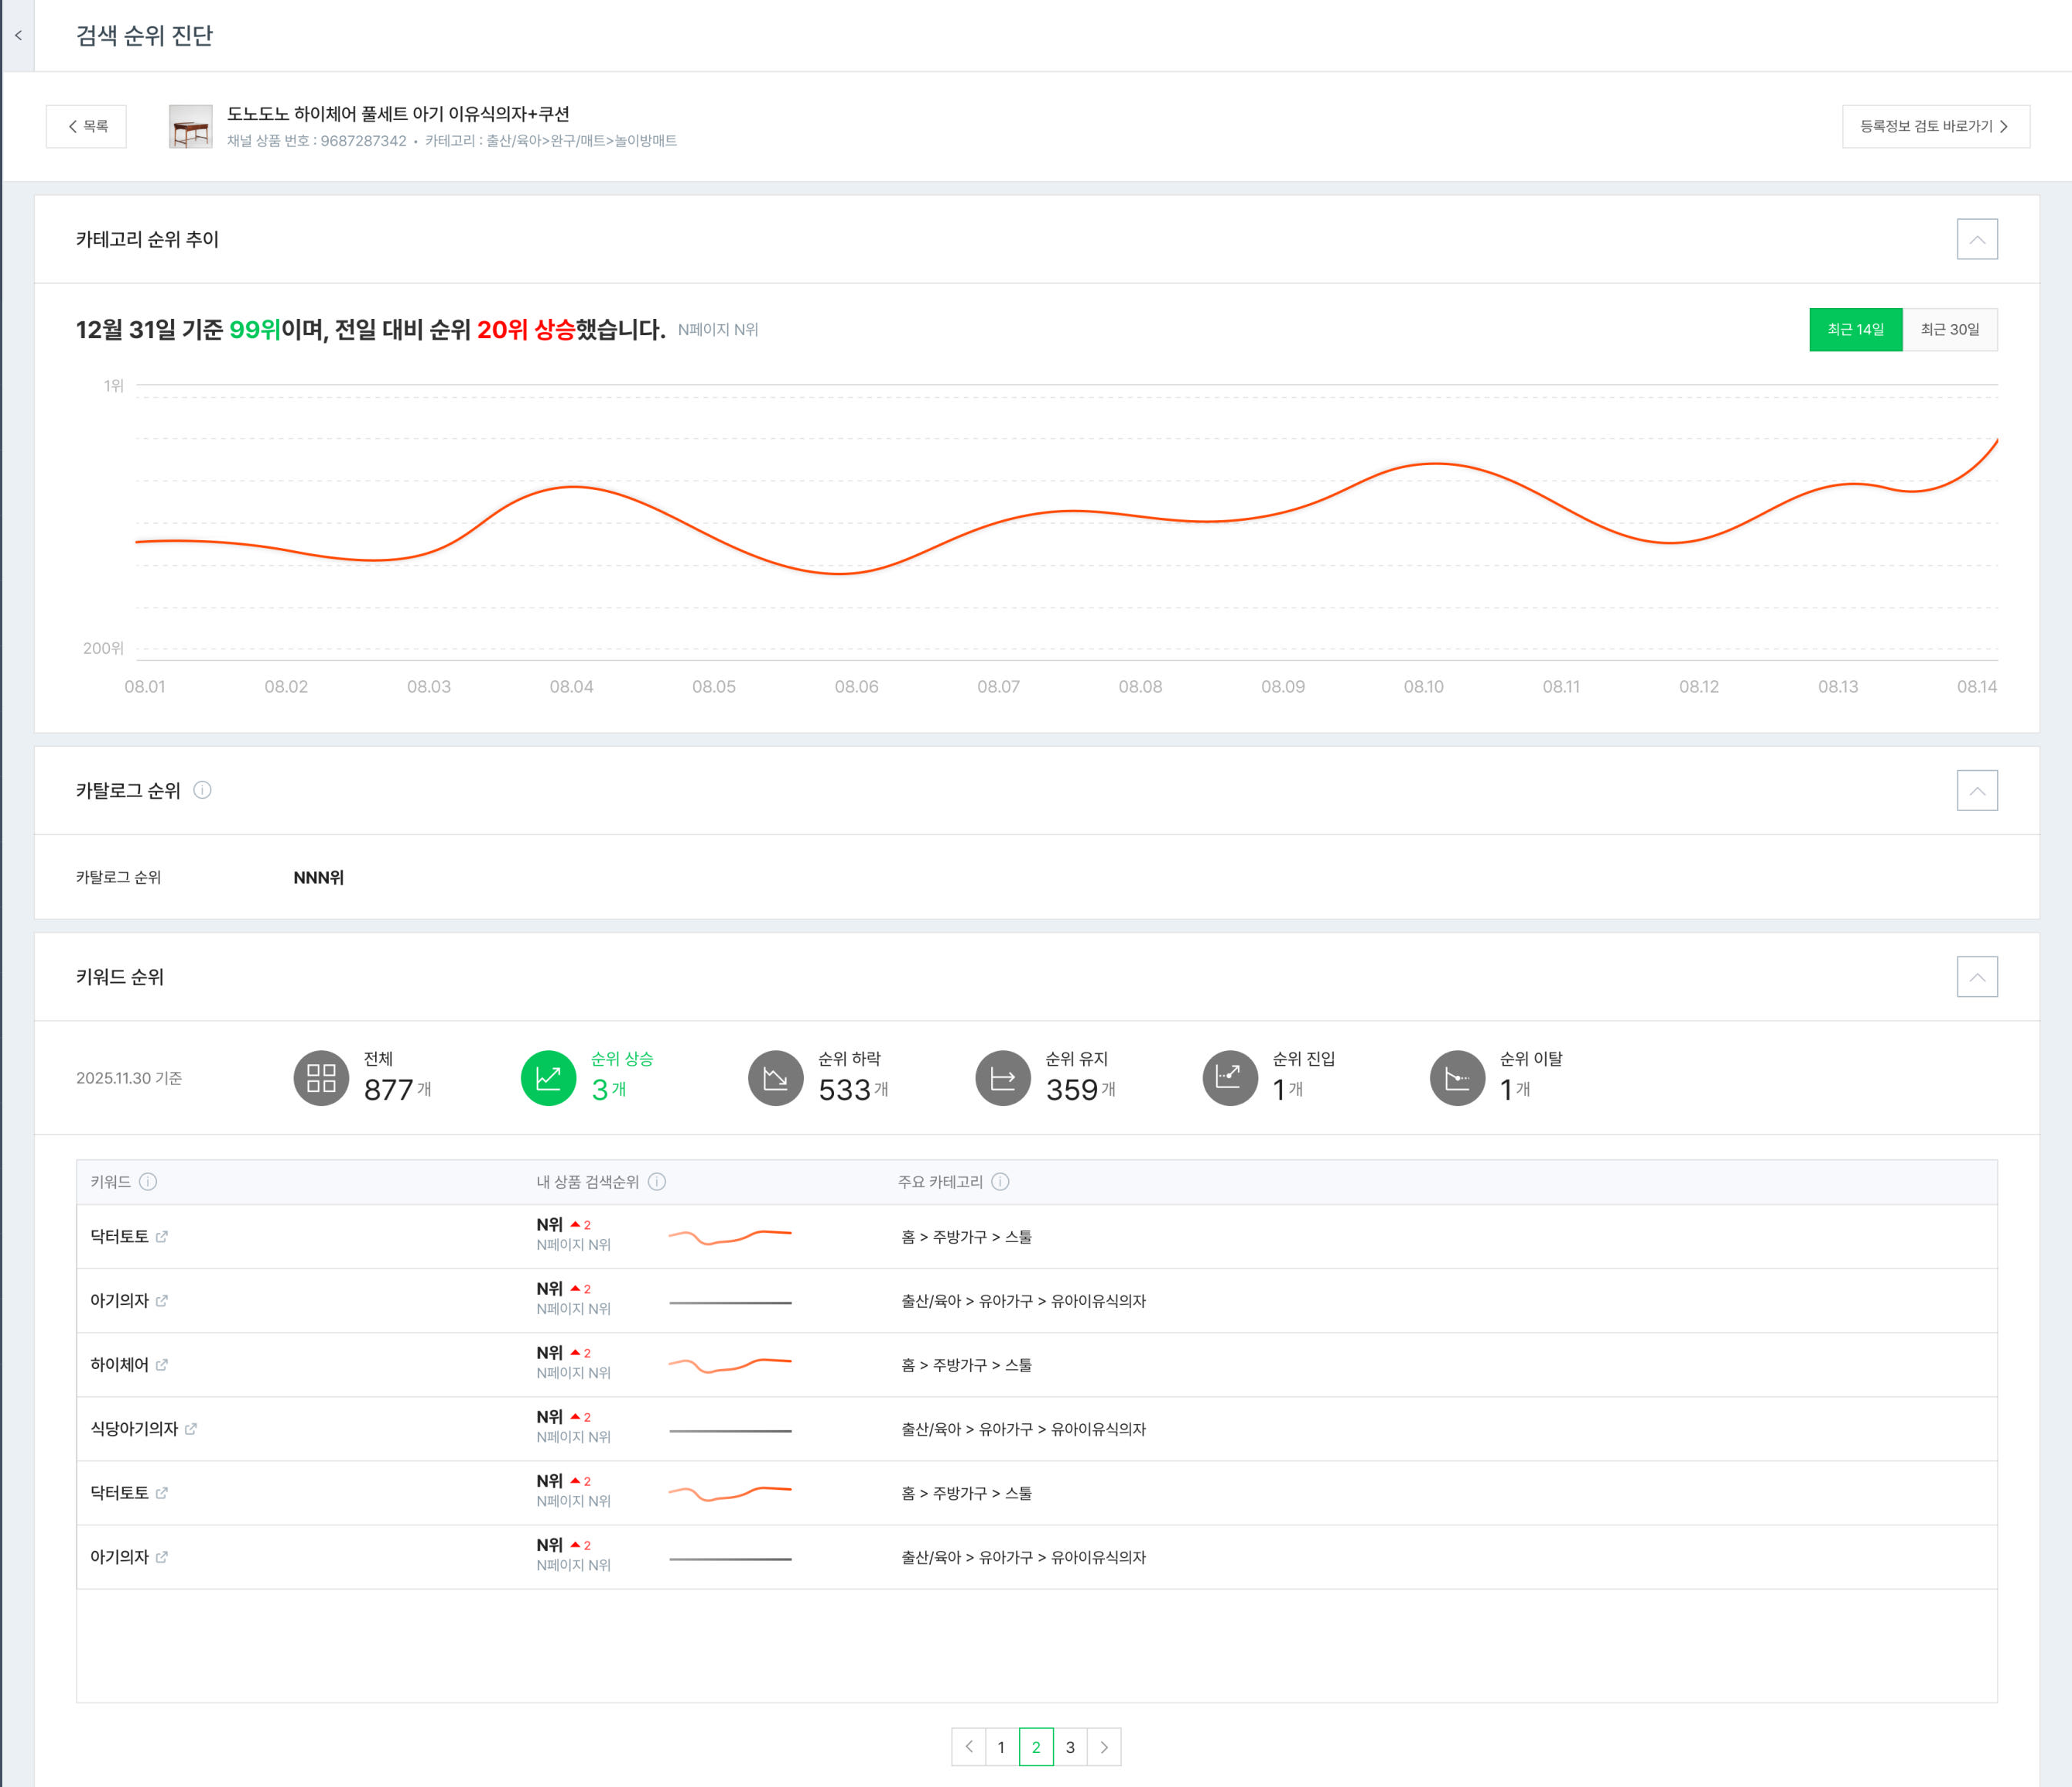This screenshot has width=2072, height=1787.
Task: Select the 순위 하락 filter icon
Action: click(775, 1078)
